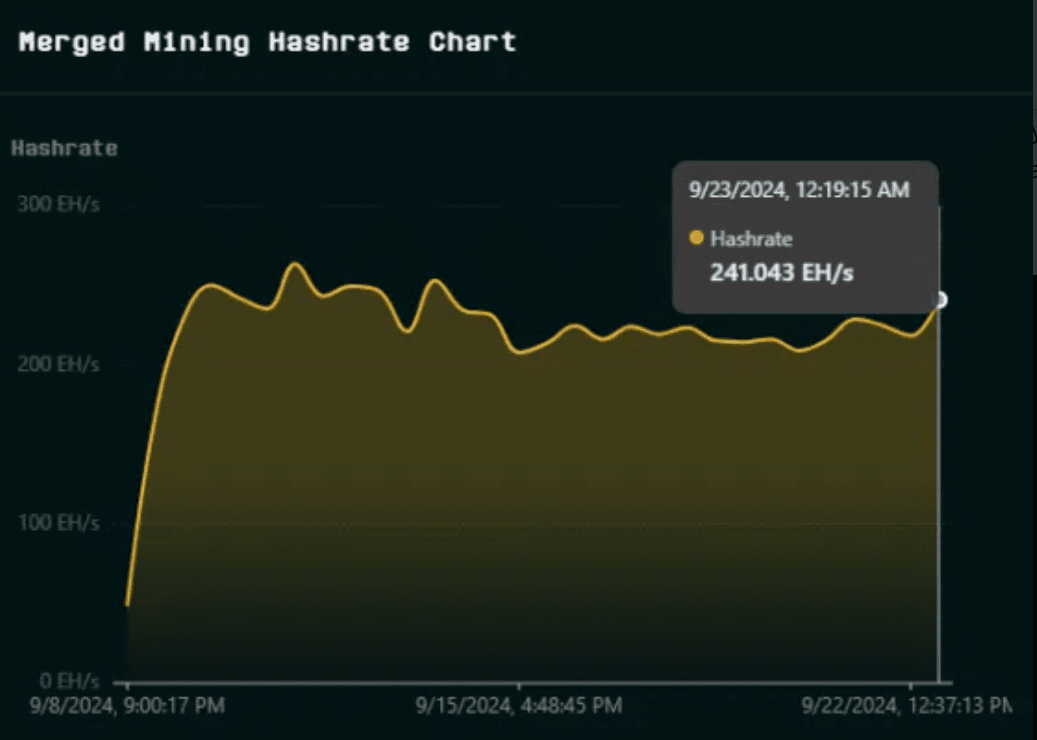The image size is (1037, 740).
Task: Click the Hashrate y-axis heading
Action: pos(64,148)
